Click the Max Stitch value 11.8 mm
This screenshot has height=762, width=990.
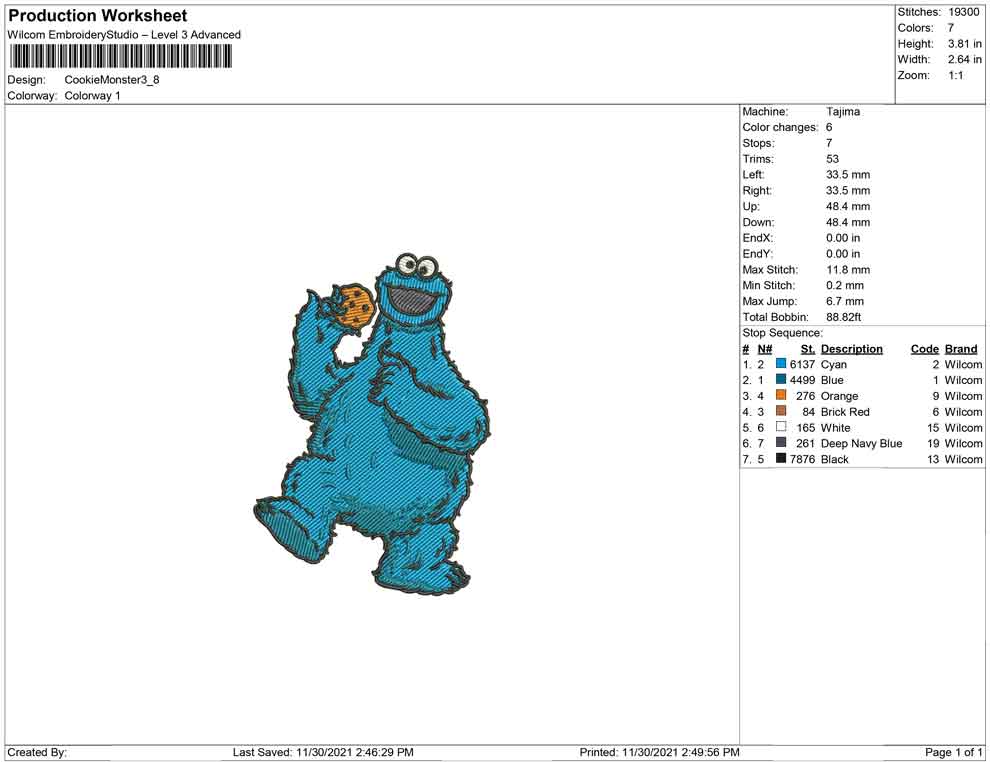[848, 270]
